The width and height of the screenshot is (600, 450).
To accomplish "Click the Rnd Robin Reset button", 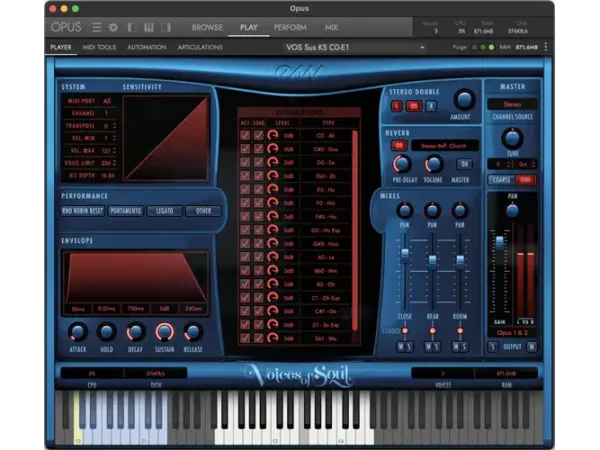I will [83, 211].
